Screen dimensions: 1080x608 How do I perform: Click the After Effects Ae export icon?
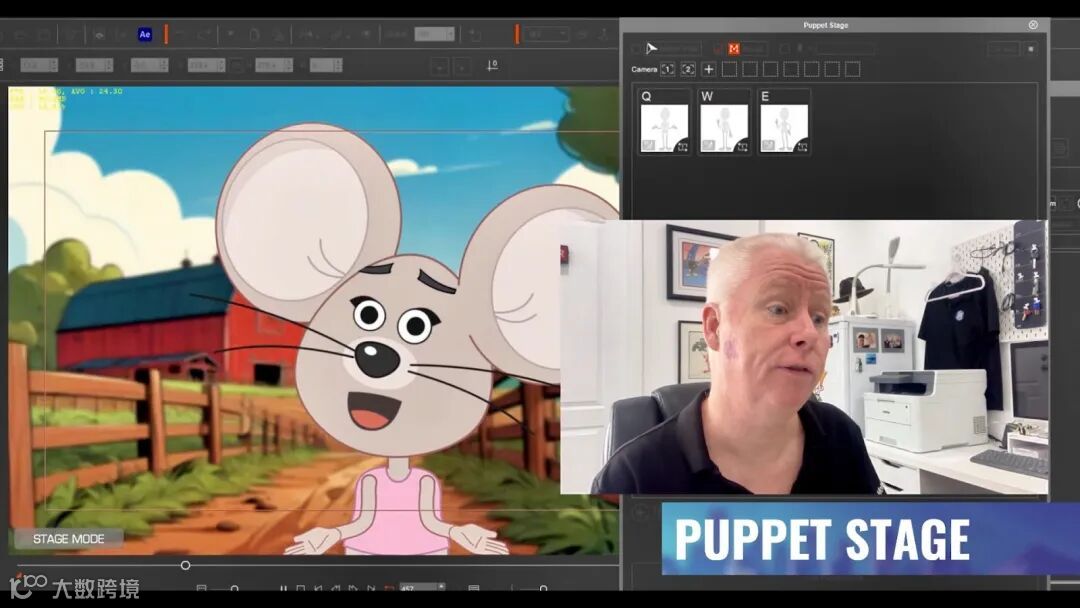coord(145,34)
